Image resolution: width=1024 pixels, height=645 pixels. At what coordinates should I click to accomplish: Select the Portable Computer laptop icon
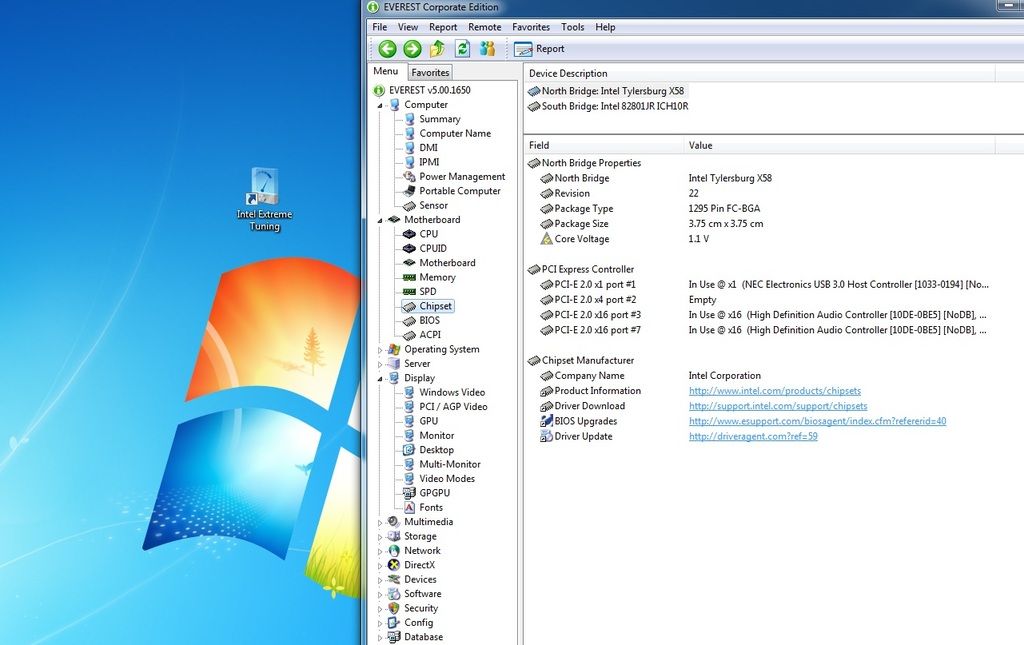pos(409,191)
